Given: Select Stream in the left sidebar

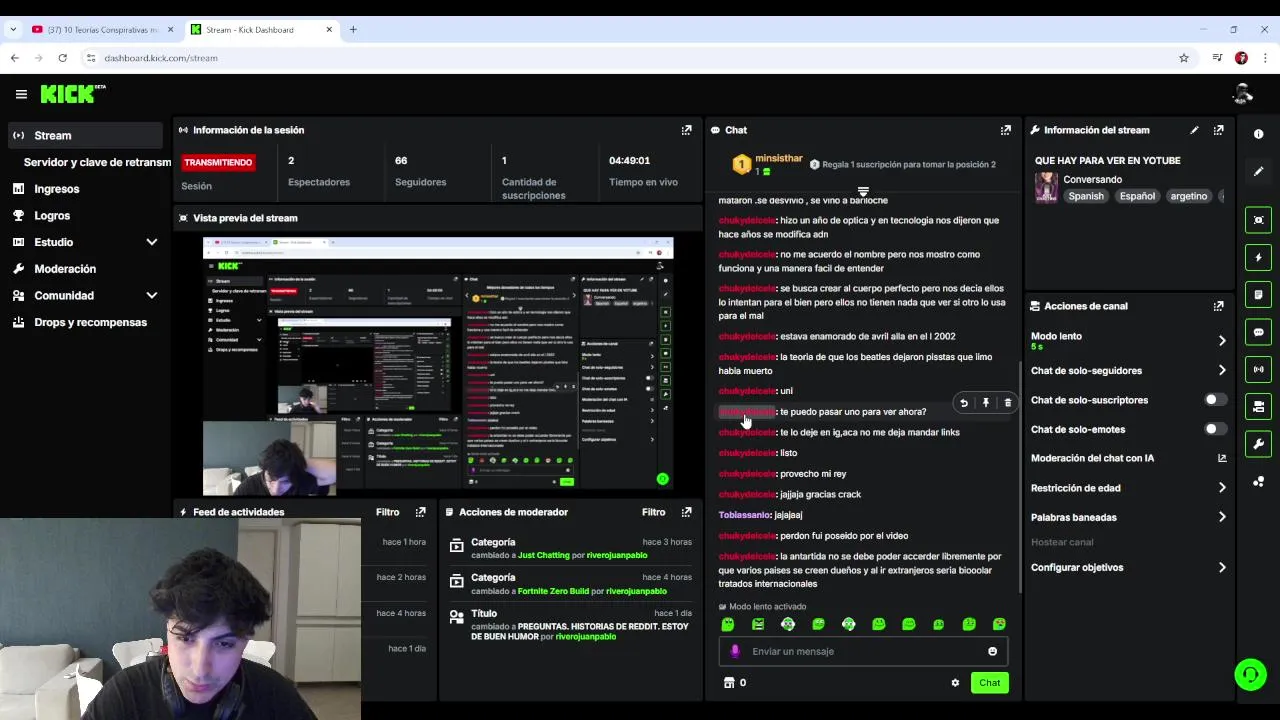Looking at the screenshot, I should (x=84, y=135).
